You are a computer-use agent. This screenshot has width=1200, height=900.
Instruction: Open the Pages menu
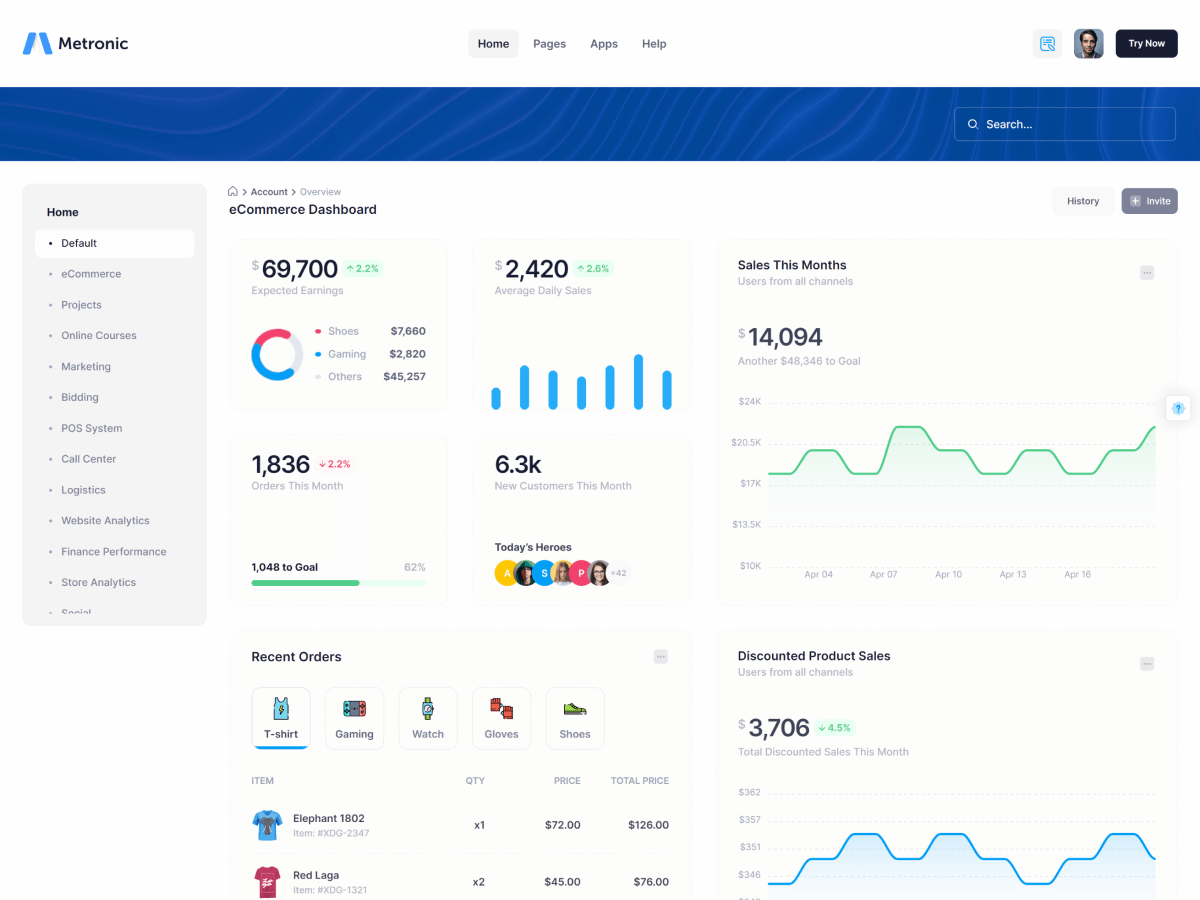point(549,44)
